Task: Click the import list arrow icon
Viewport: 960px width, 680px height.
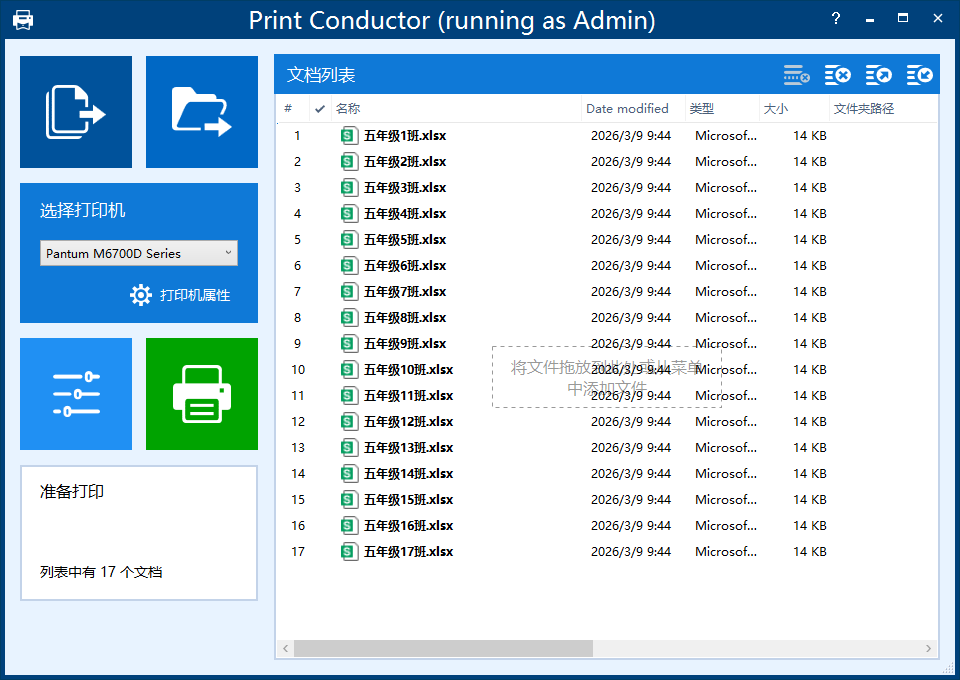Action: (920, 75)
